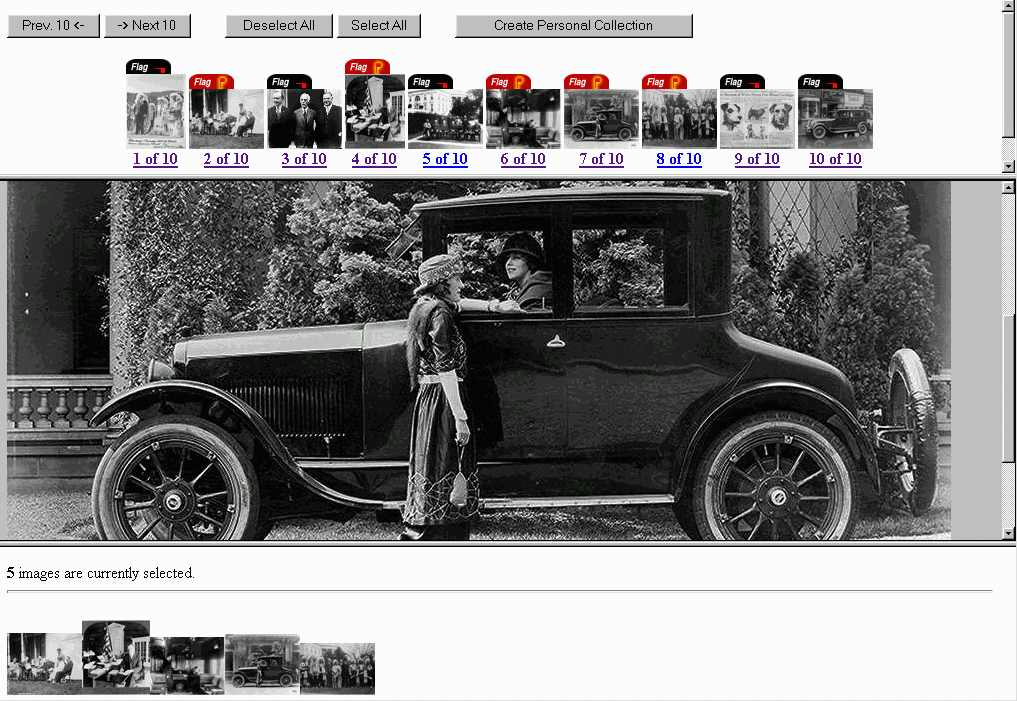Click scroll-down arrow of thumbnail strip pane
This screenshot has width=1017, height=701.
click(x=1008, y=166)
